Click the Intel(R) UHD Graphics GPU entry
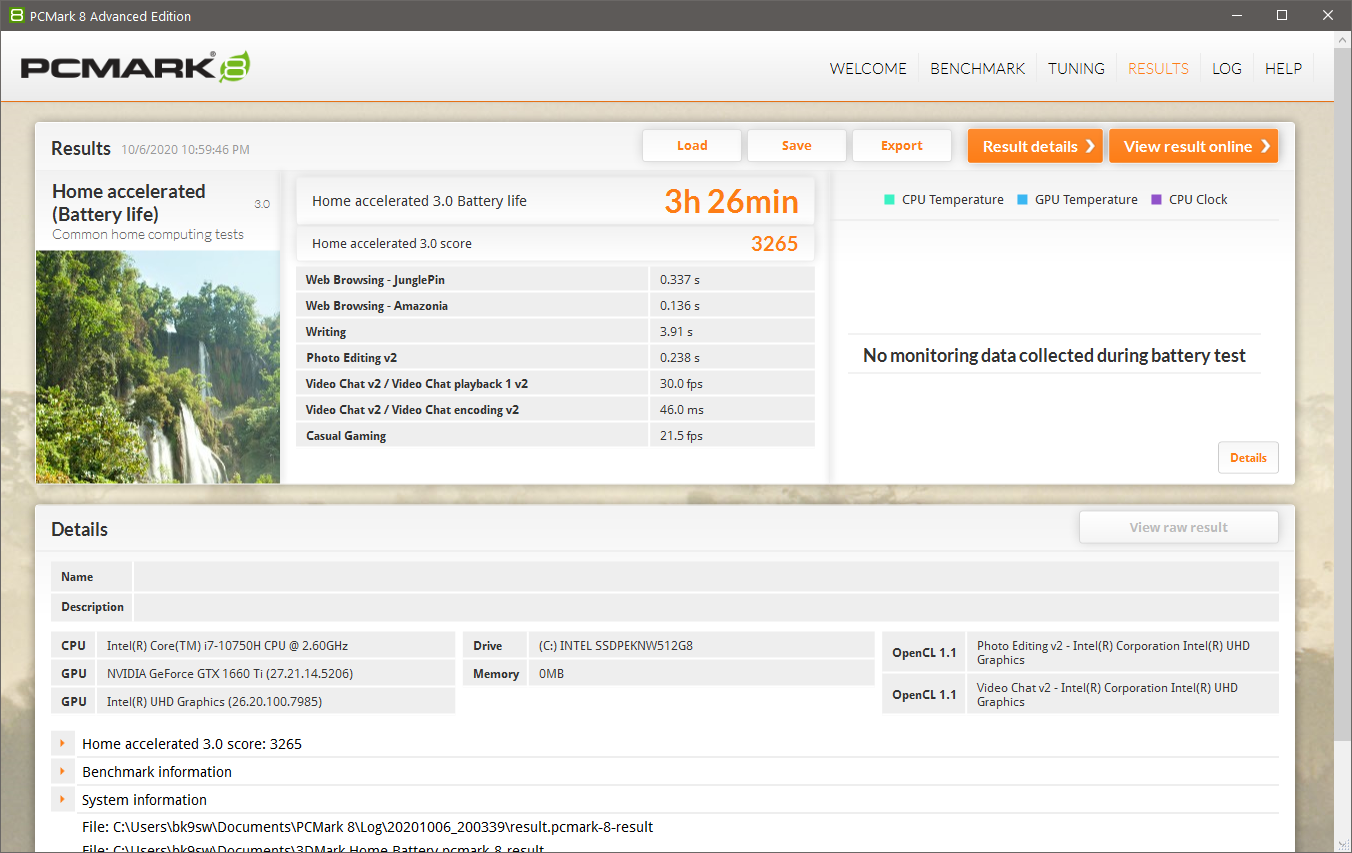Image resolution: width=1352 pixels, height=853 pixels. [214, 702]
